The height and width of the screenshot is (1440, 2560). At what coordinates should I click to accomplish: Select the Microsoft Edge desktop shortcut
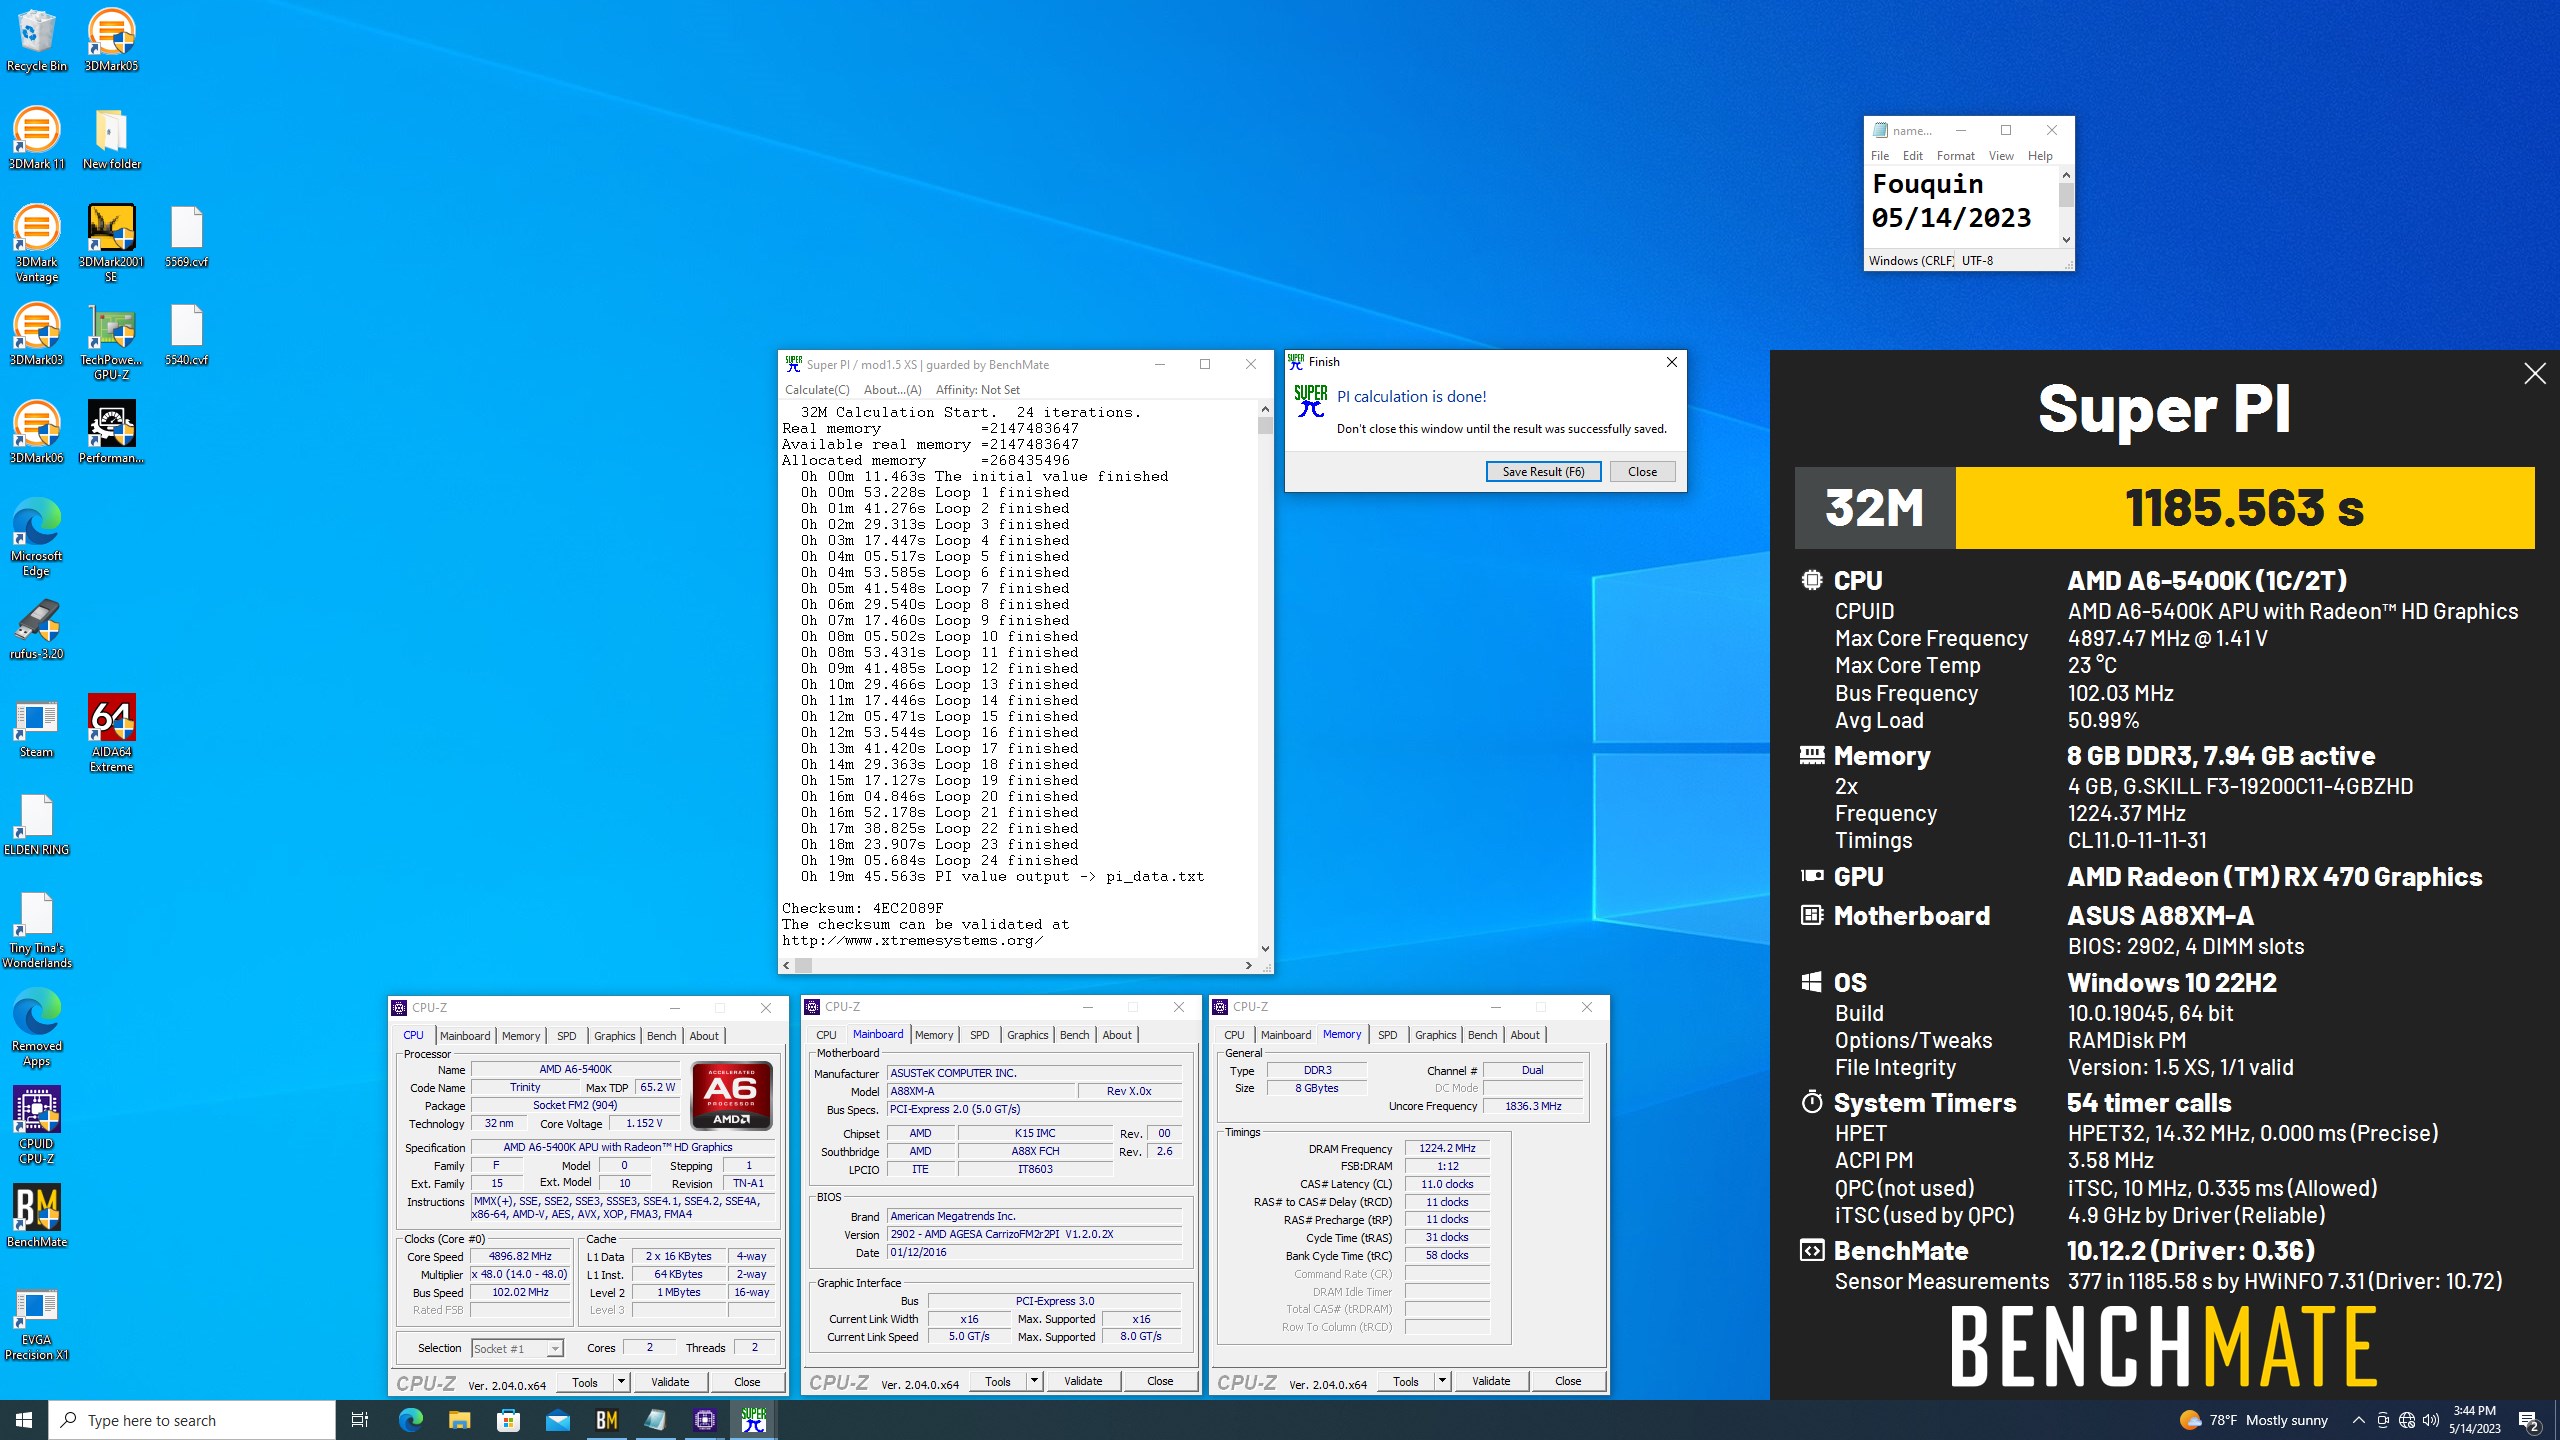tap(37, 538)
